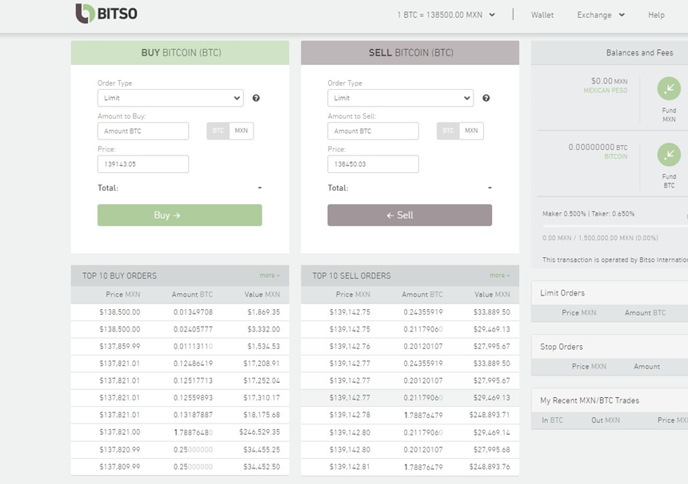Click My Recent MXN/BTC Trades heading
Screen dimensions: 693x484
tap(590, 400)
